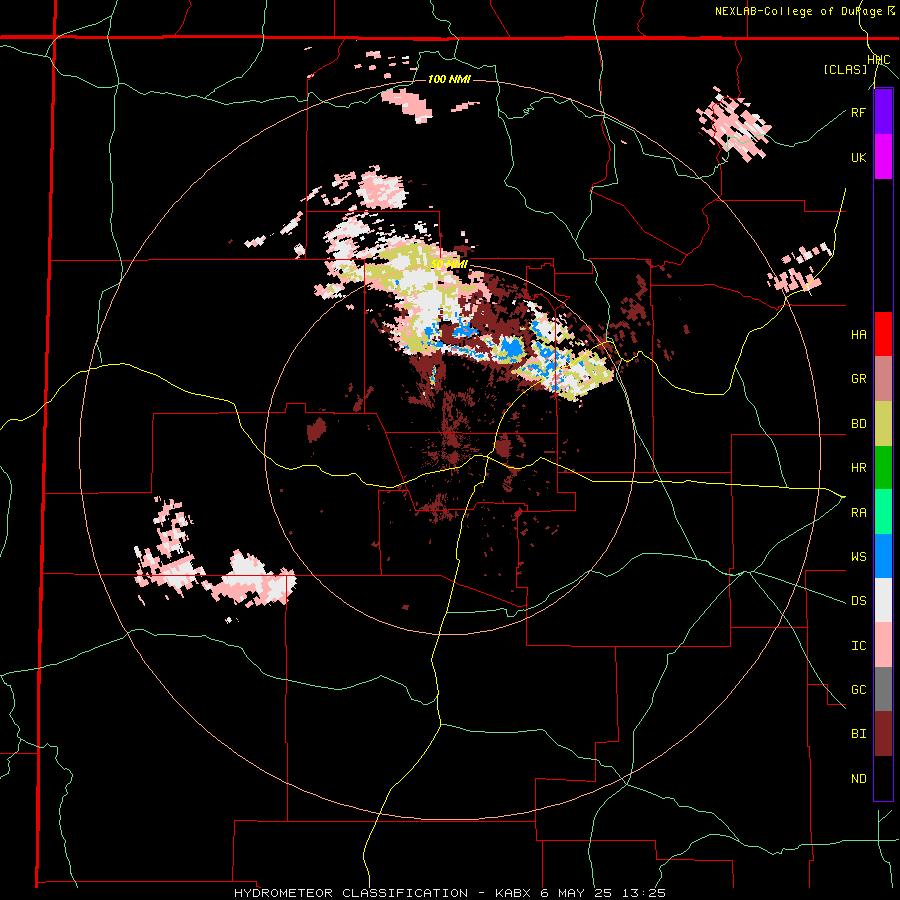
Task: Click the RF legend label
Action: [x=858, y=112]
